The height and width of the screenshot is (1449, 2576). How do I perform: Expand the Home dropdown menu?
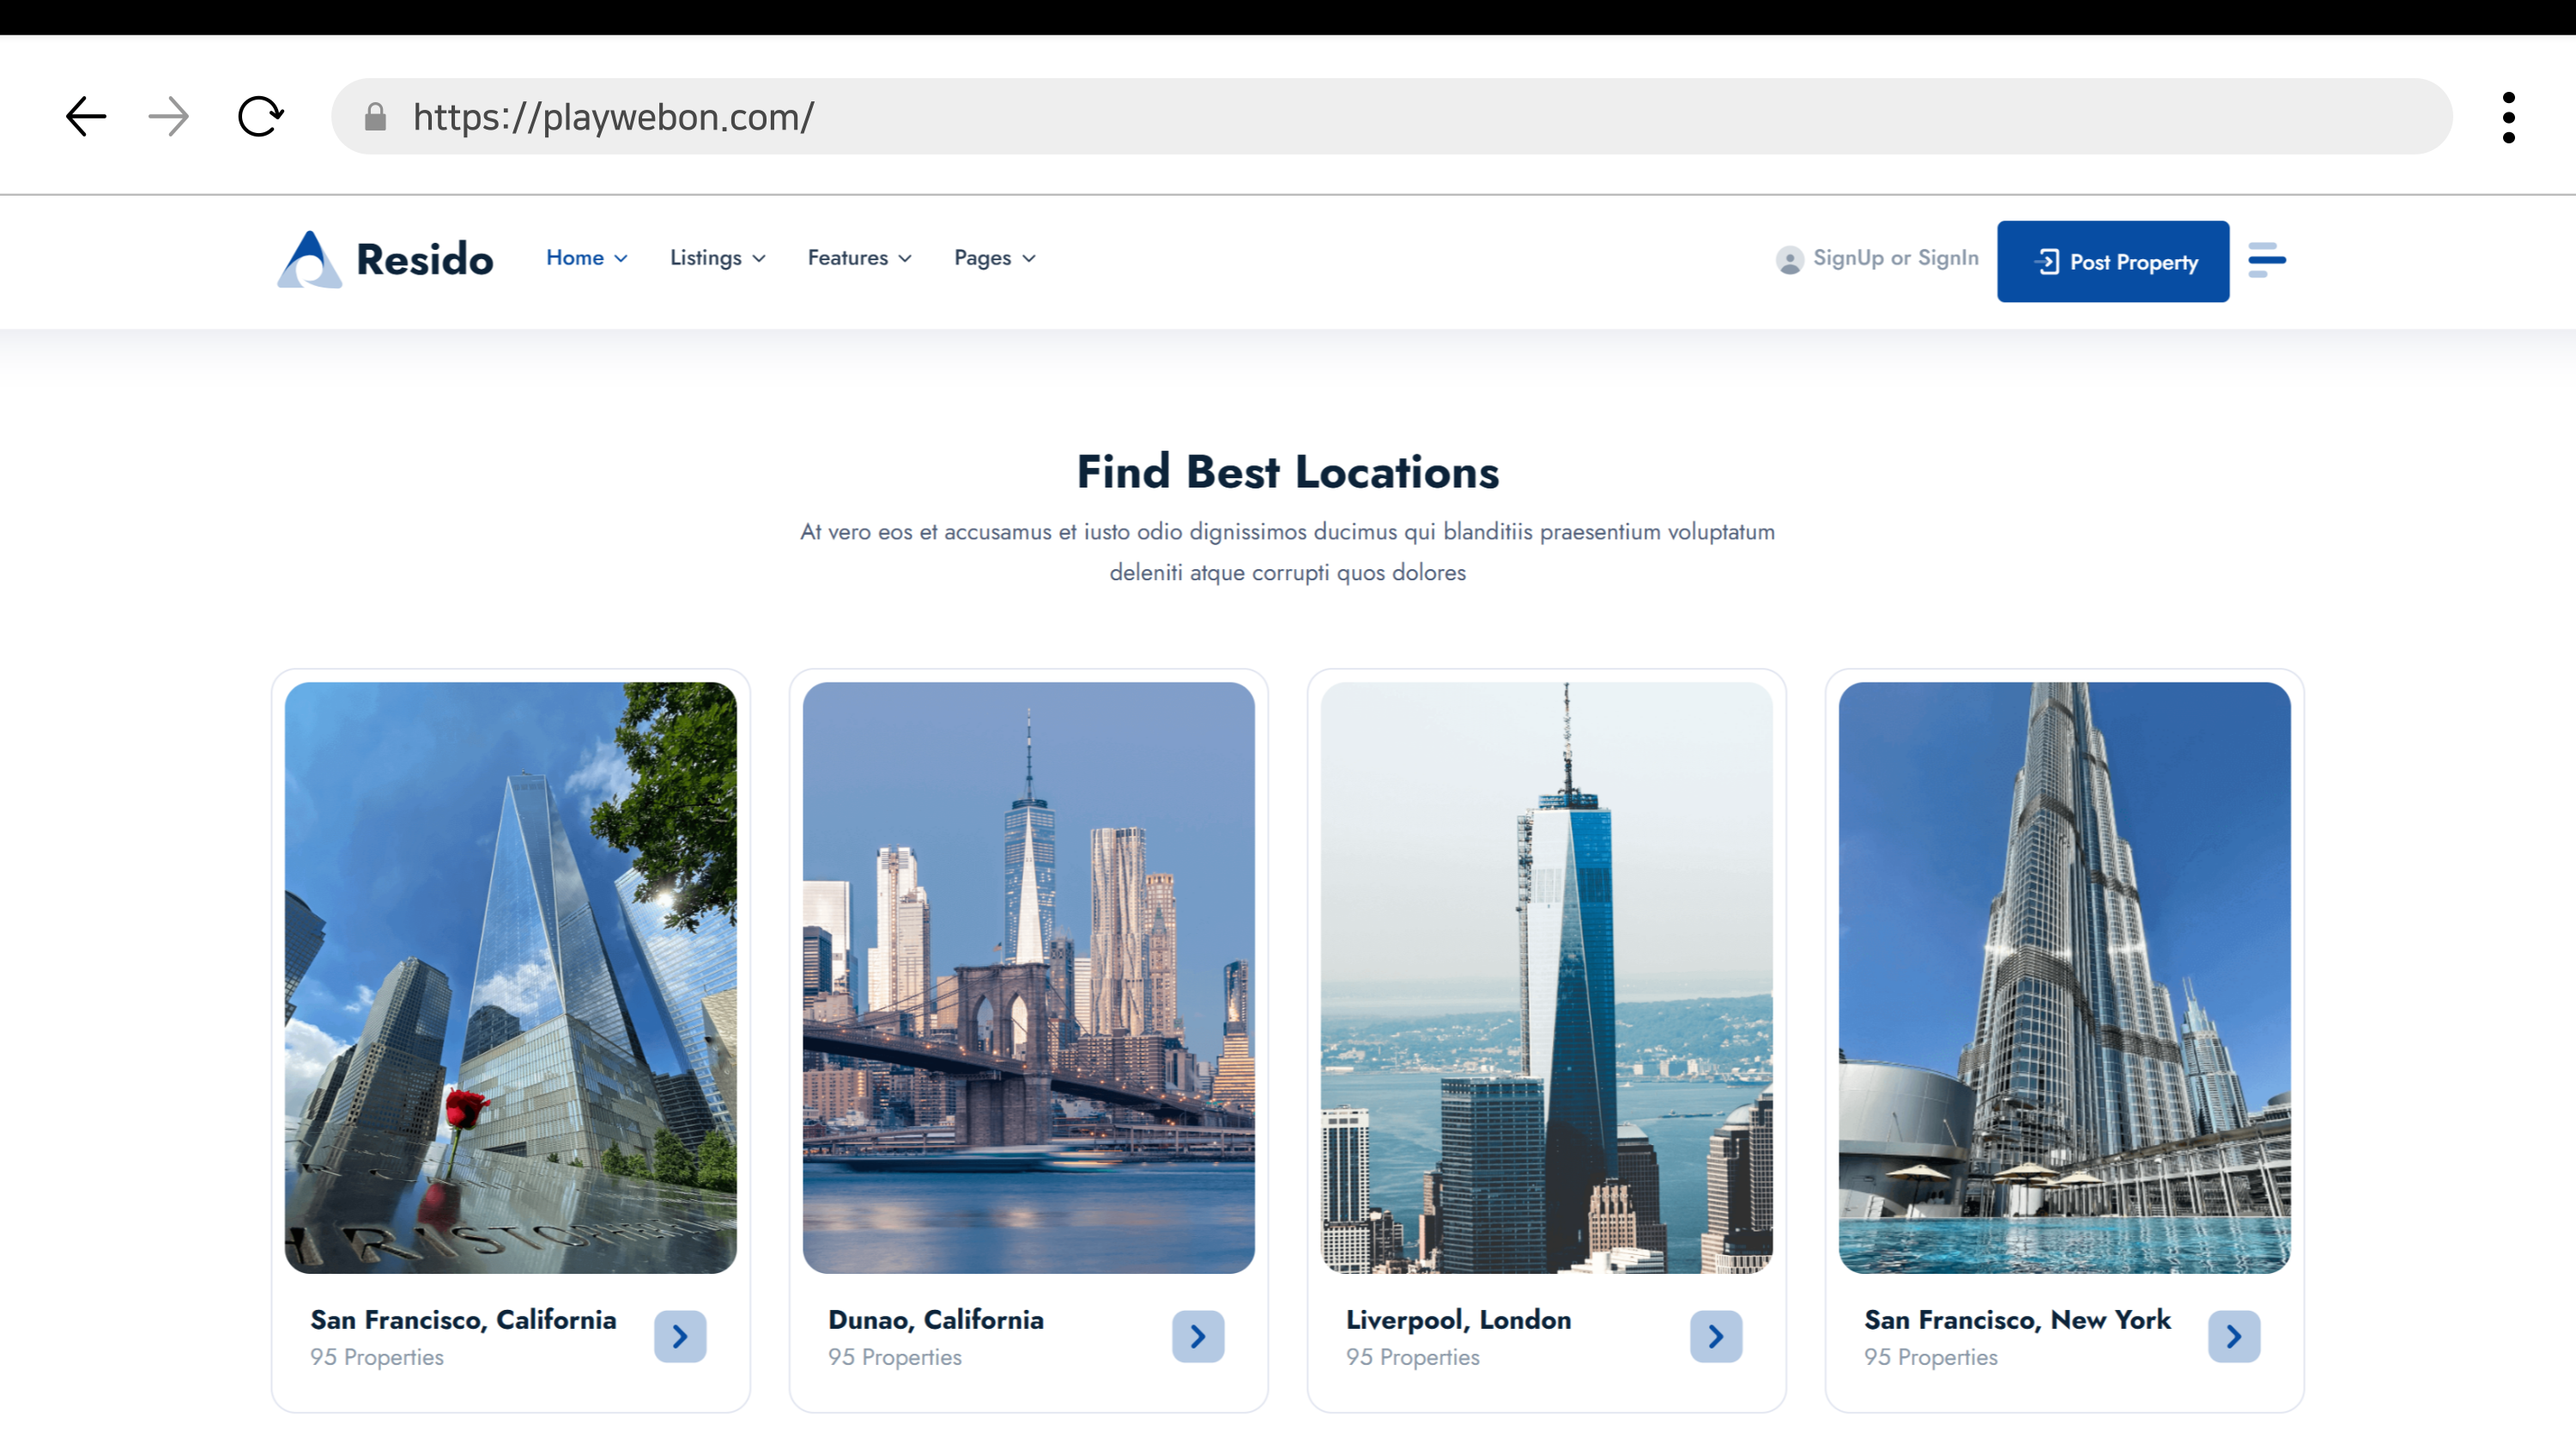(586, 258)
